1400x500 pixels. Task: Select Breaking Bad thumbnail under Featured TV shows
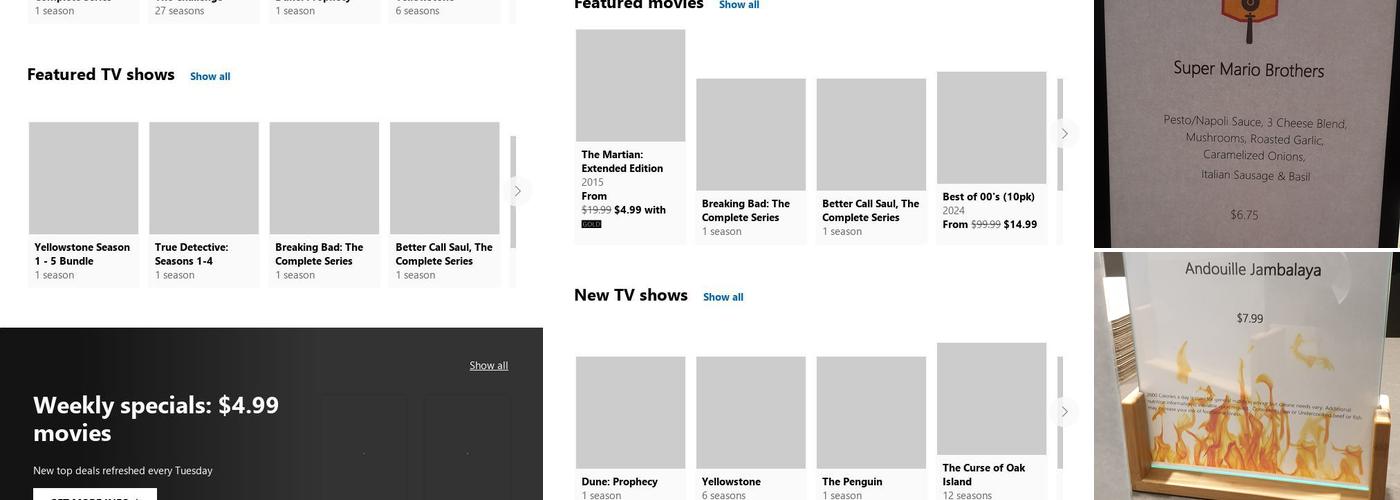pos(324,178)
